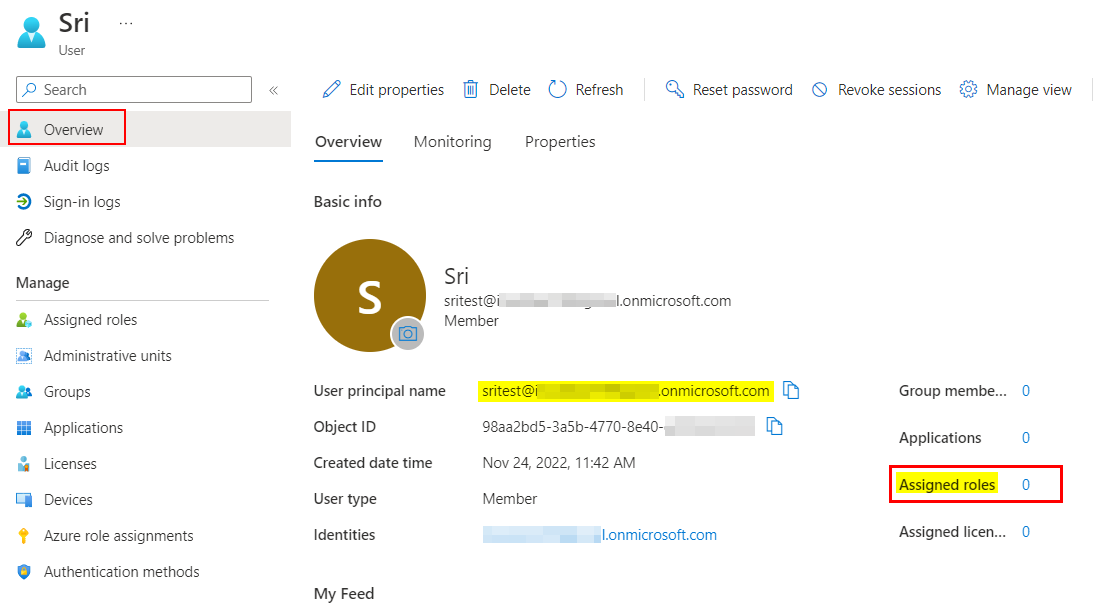Open the ellipsis menu beside Sri

click(x=126, y=23)
